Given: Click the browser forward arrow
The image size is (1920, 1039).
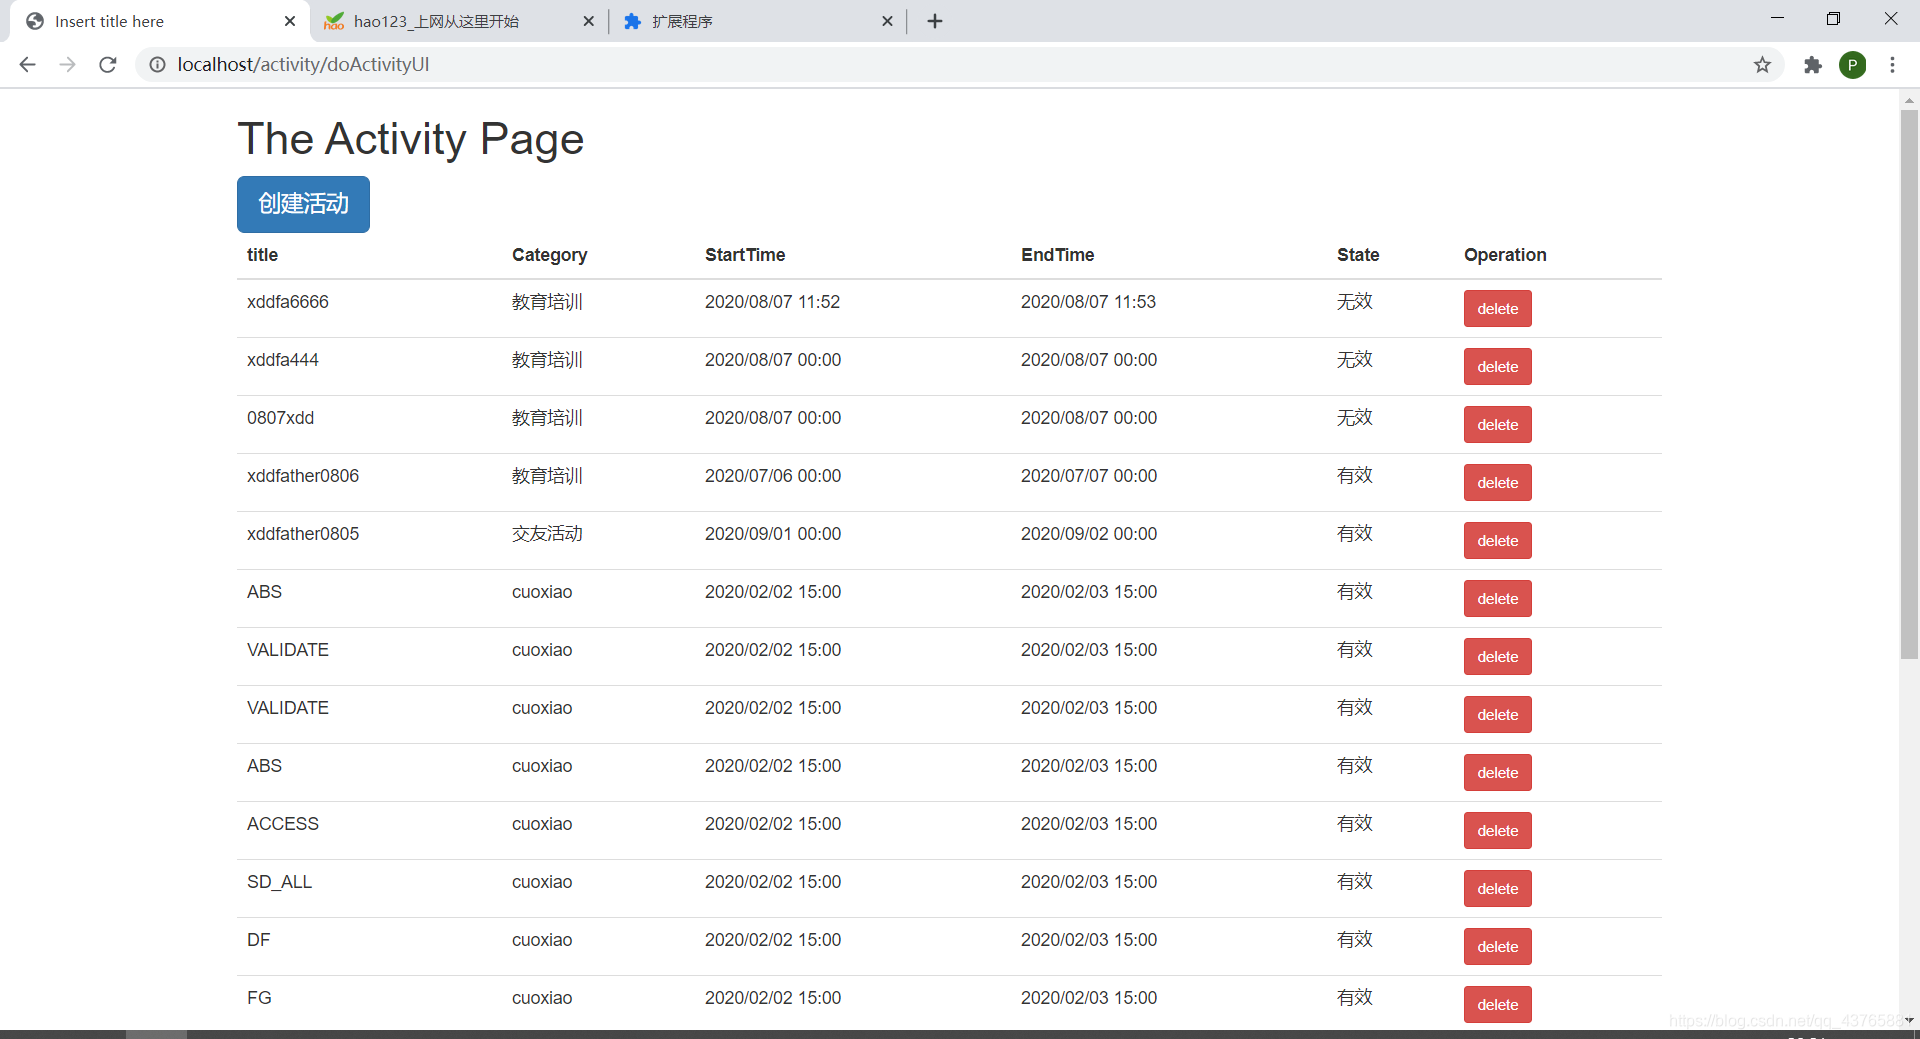Looking at the screenshot, I should [67, 64].
